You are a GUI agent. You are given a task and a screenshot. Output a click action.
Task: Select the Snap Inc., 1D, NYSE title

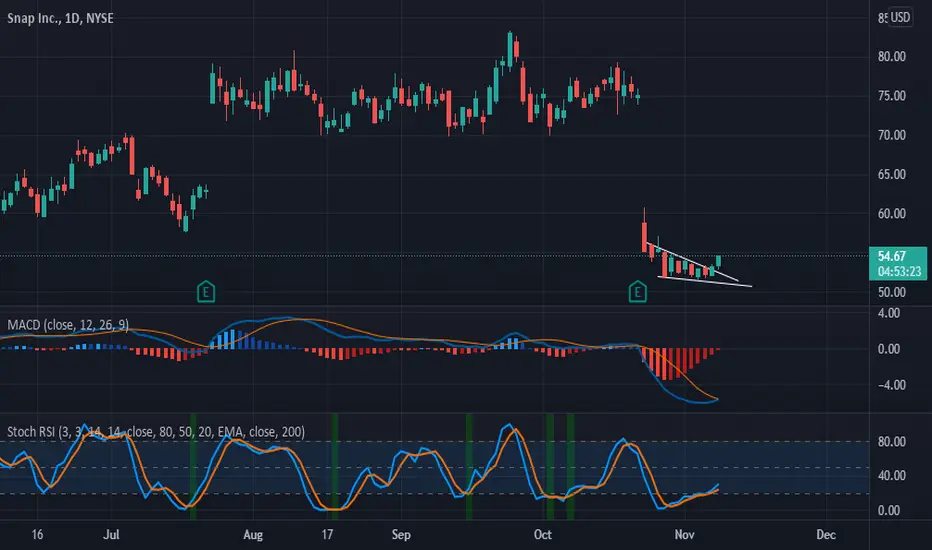(x=60, y=18)
